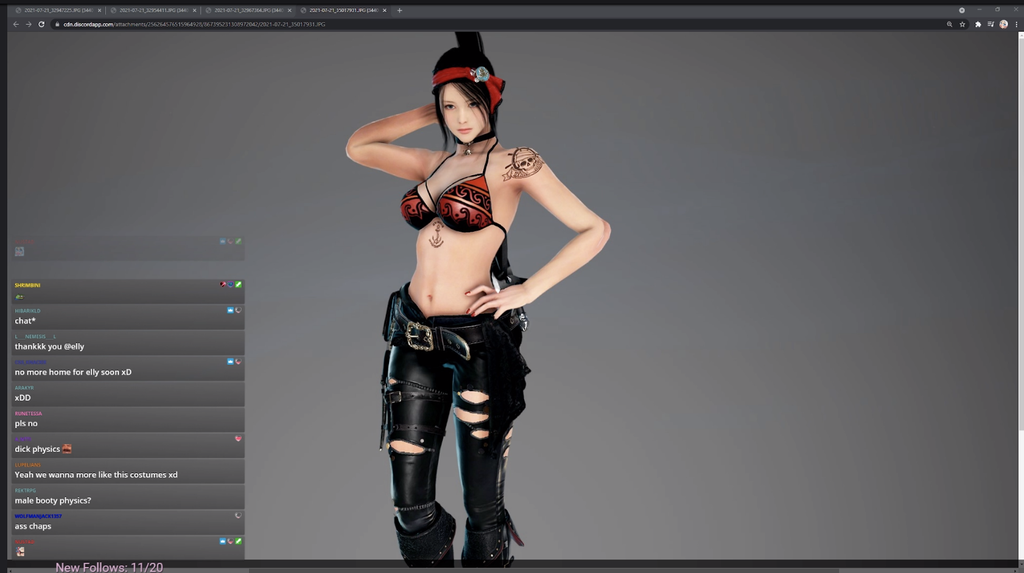Select the active tab 2021-07-21_35017931.JPG

(344, 10)
